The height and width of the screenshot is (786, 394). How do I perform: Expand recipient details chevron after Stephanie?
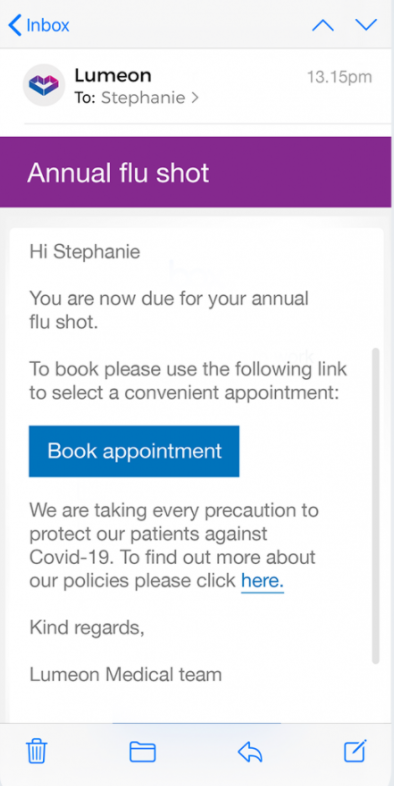pos(195,98)
